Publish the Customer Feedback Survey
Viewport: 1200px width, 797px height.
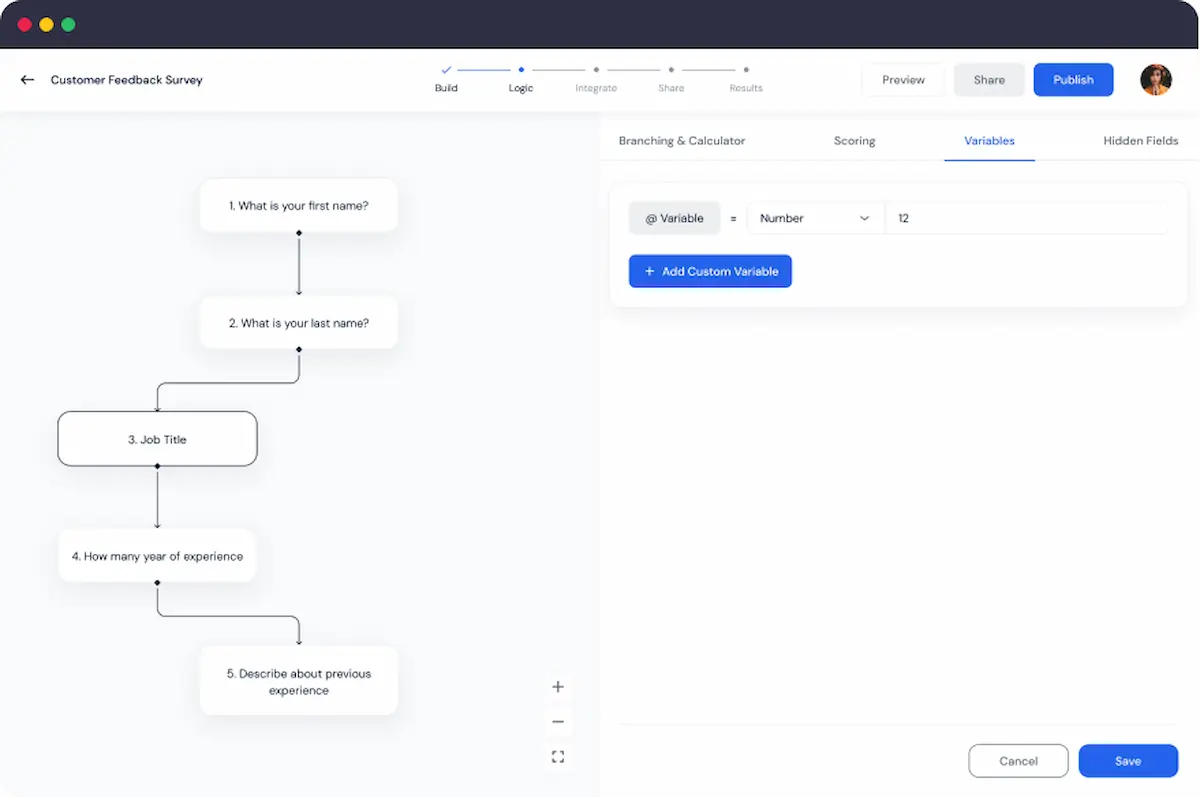(x=1073, y=79)
